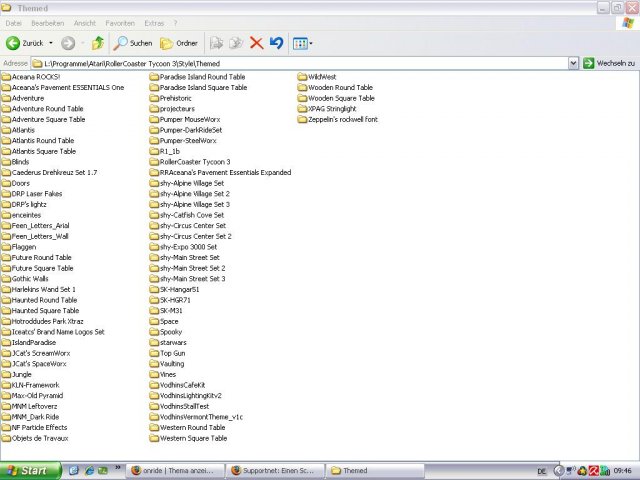Switch to onride Firefox taskbar window
The image size is (640, 480).
tap(175, 471)
